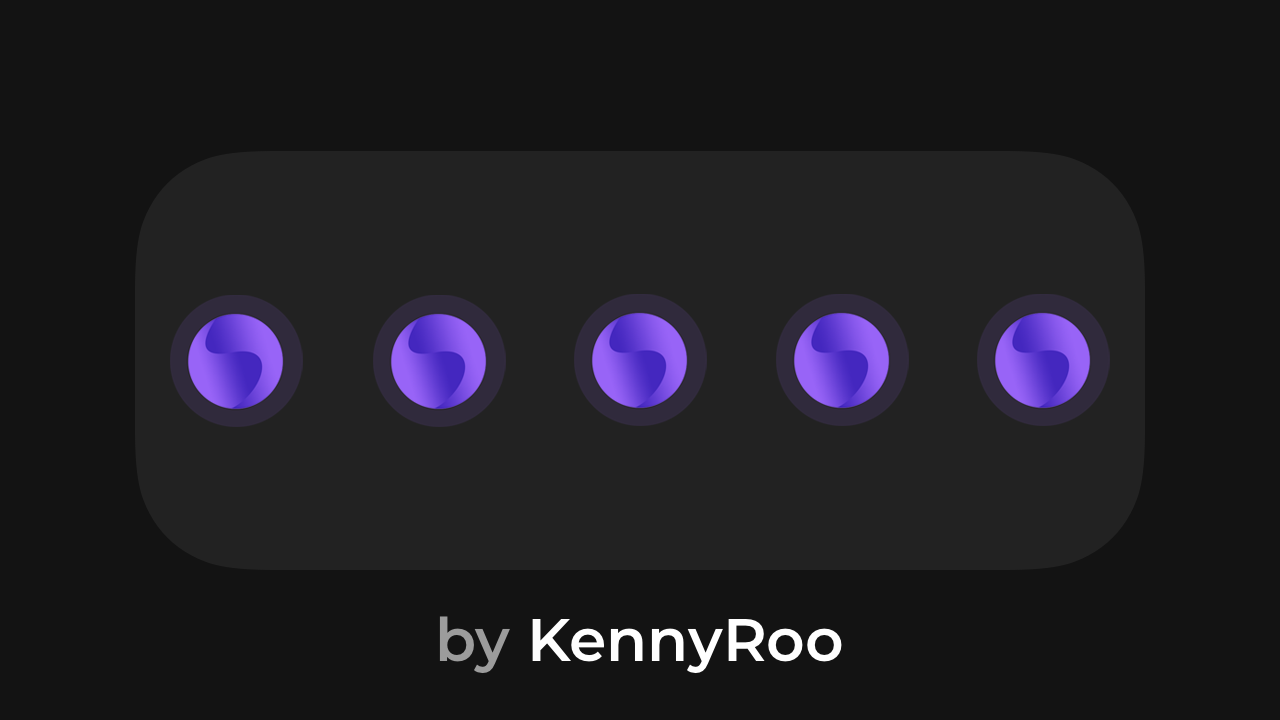
Task: Select the second purple orb from left
Action: click(x=439, y=361)
